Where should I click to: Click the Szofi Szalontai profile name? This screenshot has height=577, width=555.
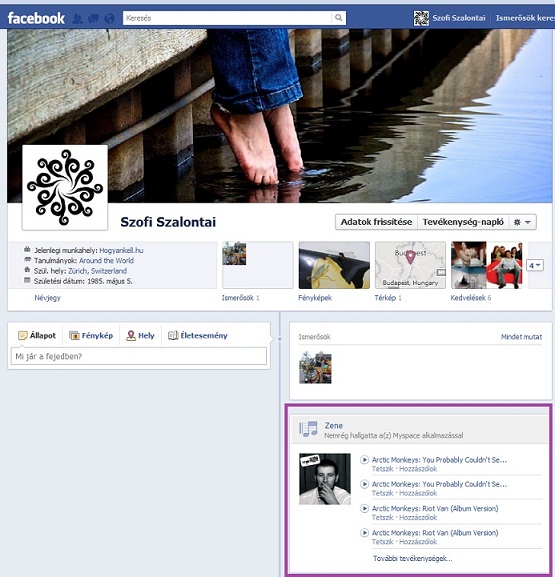(168, 222)
